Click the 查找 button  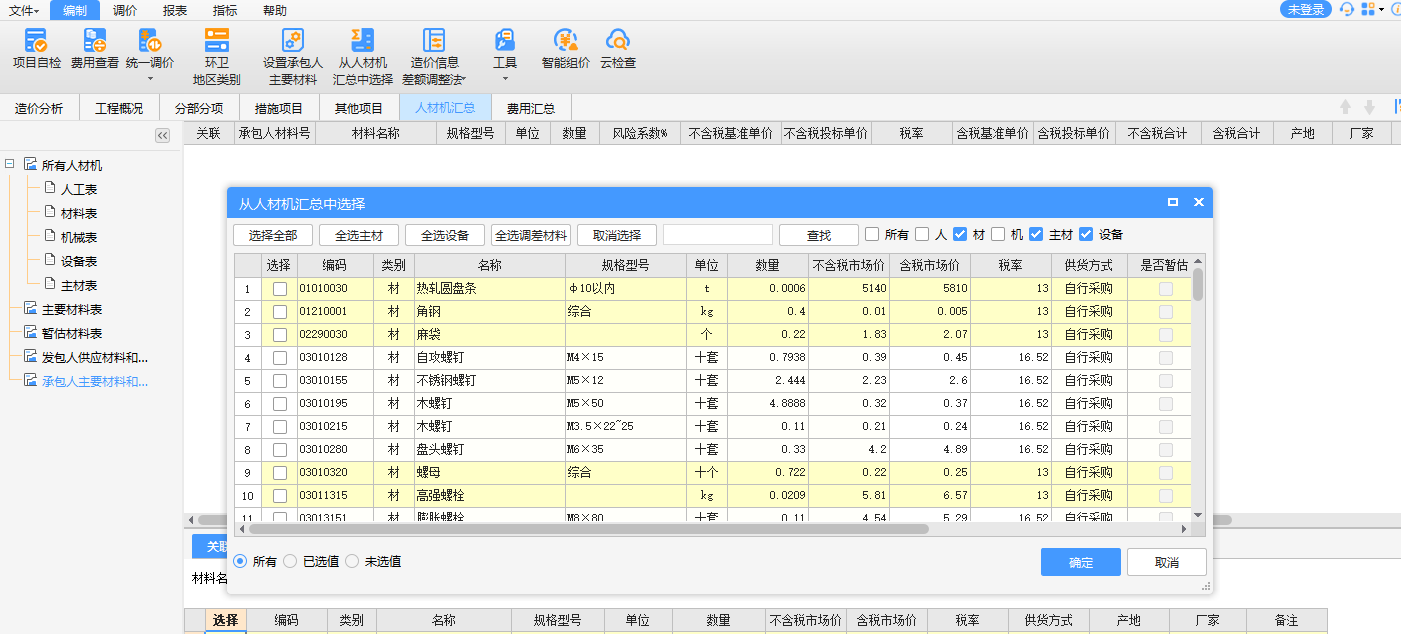tap(819, 235)
